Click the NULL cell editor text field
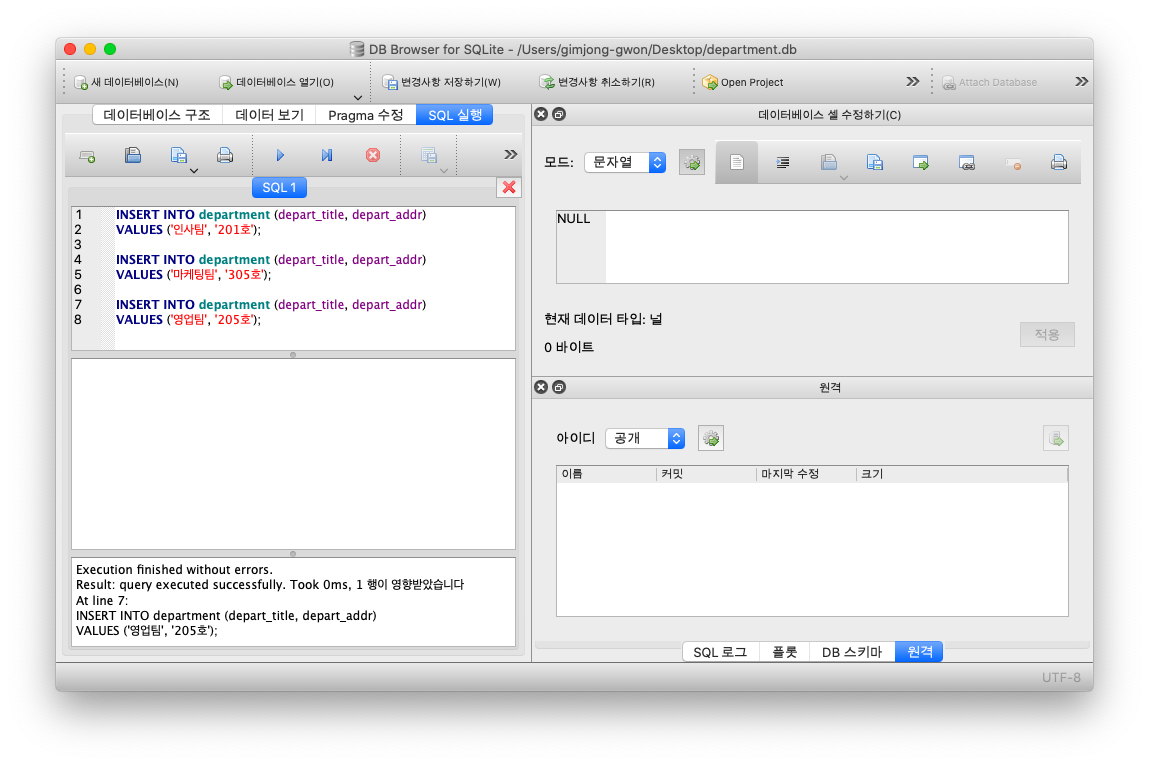Screen dimensions: 1149x765 [812, 247]
